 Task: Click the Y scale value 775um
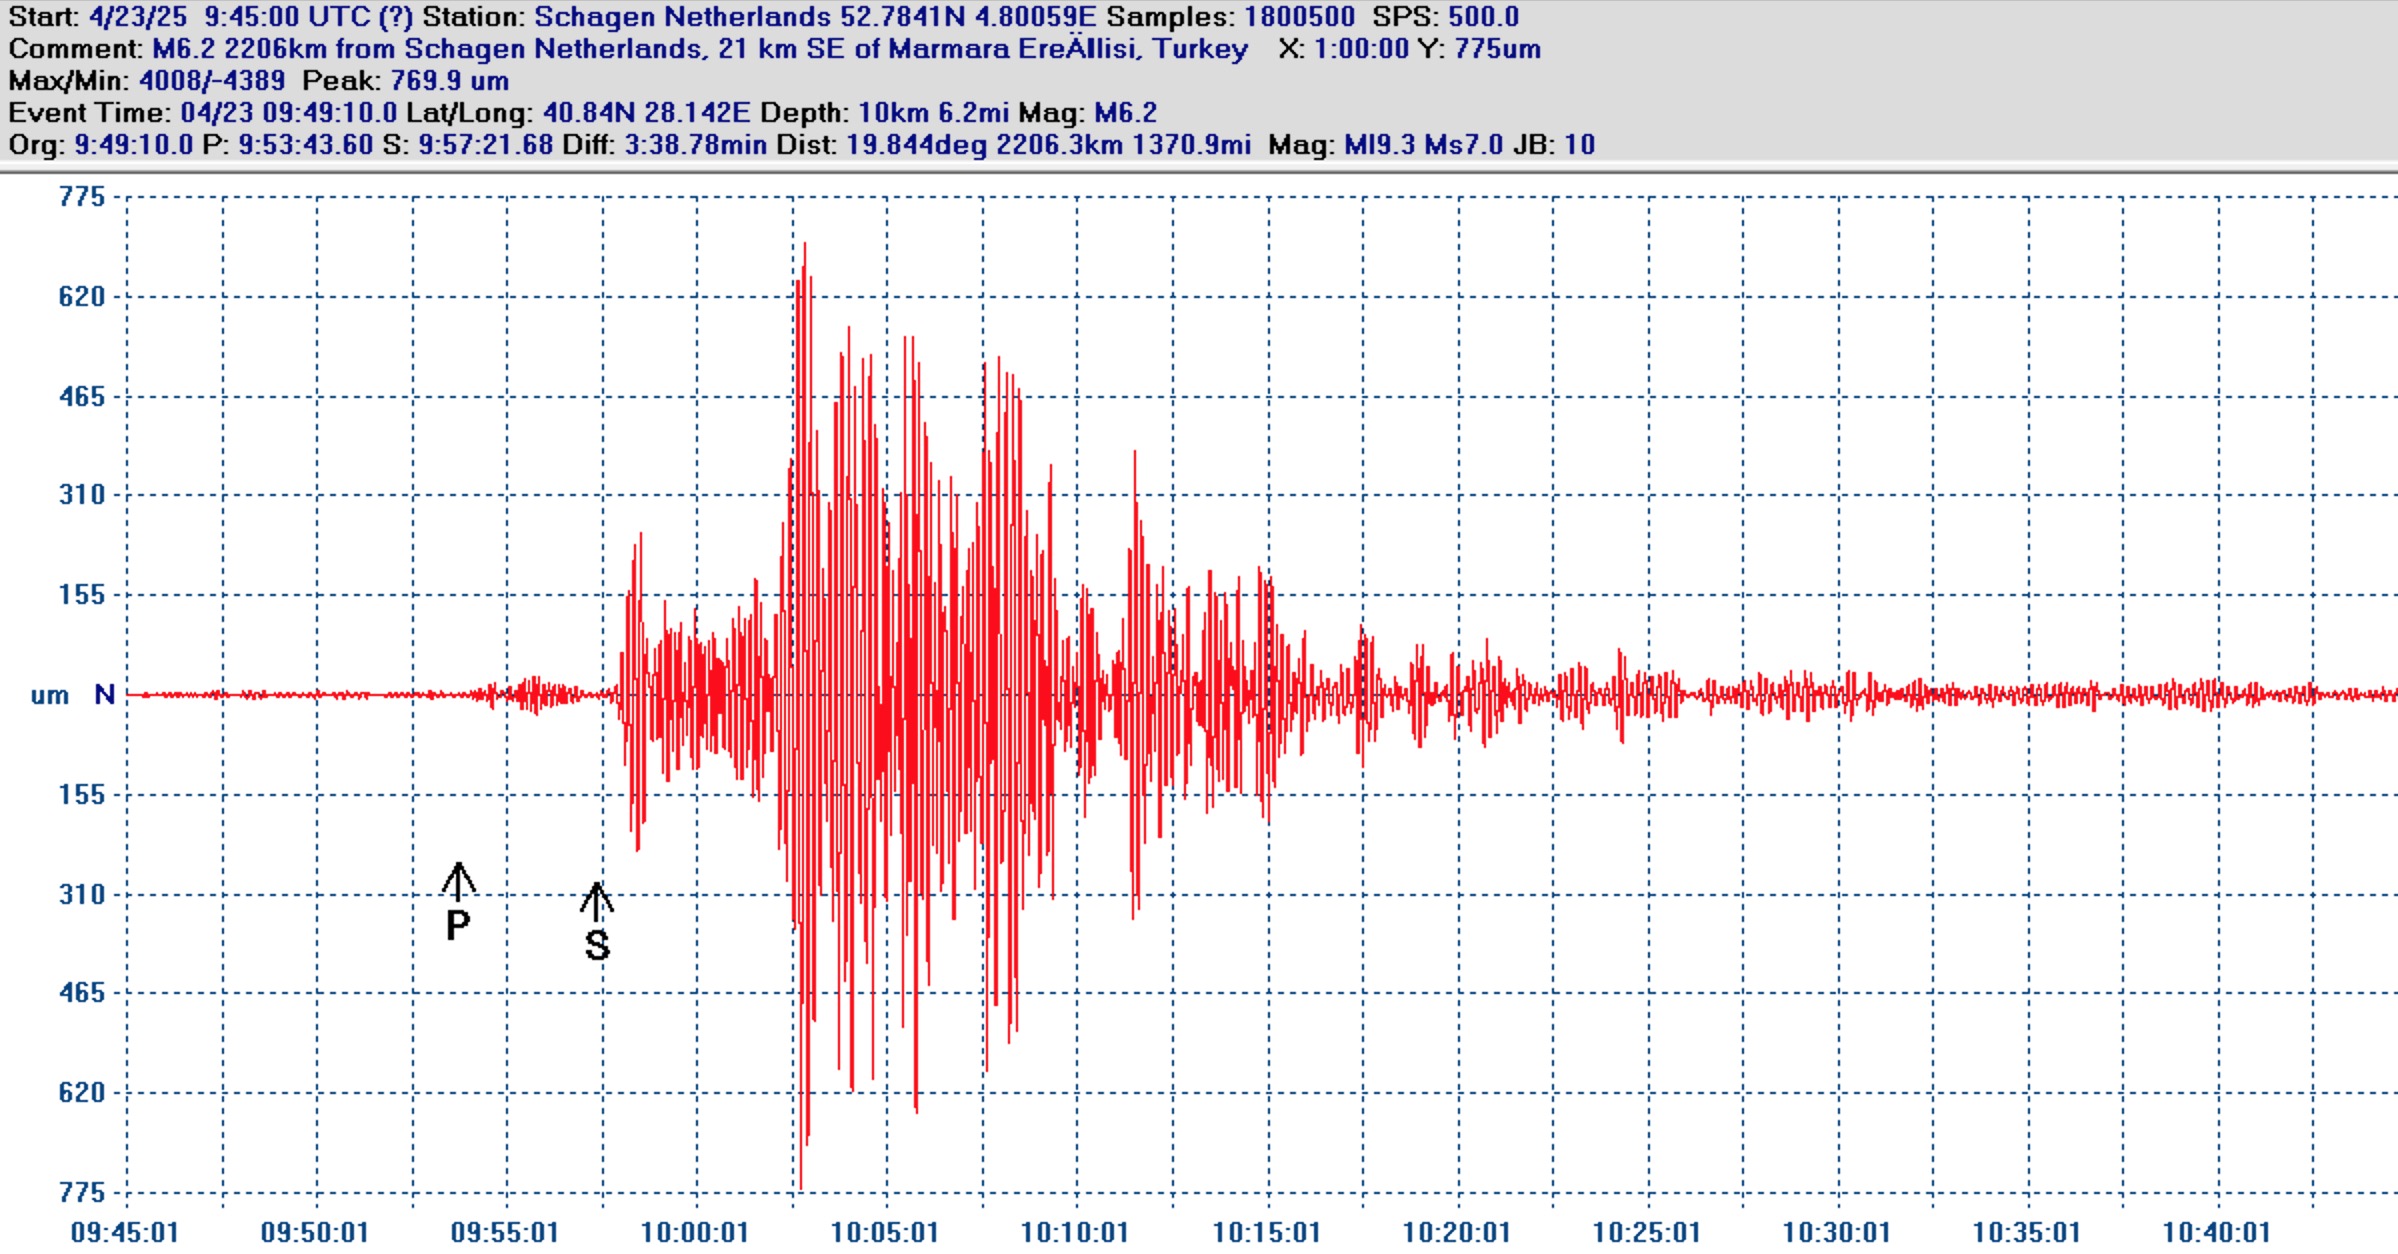(x=1498, y=49)
